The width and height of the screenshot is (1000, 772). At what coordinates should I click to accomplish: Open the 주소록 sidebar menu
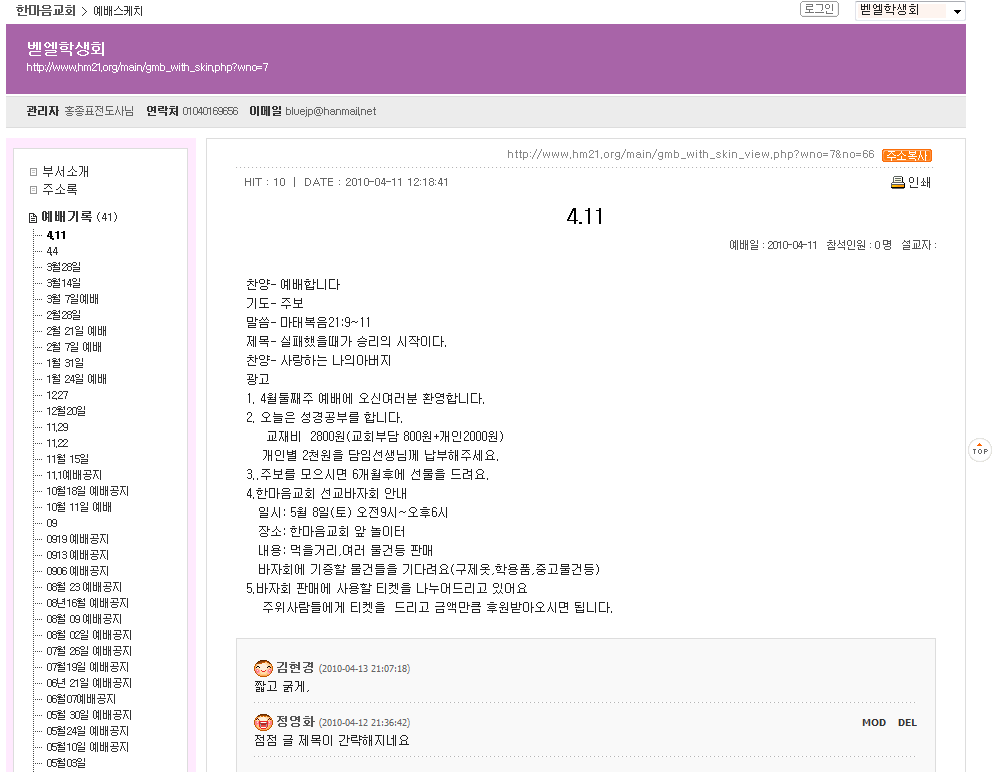[59, 190]
